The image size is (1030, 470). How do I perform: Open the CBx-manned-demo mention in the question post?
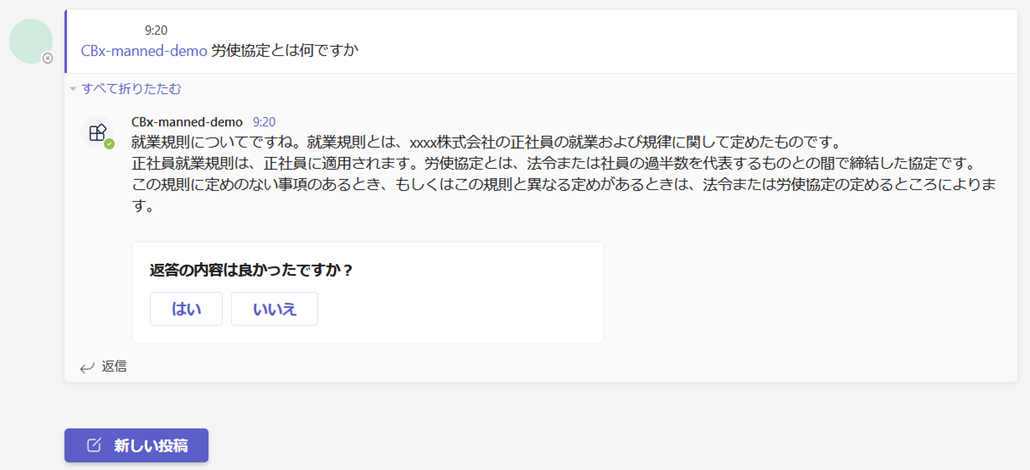point(144,51)
